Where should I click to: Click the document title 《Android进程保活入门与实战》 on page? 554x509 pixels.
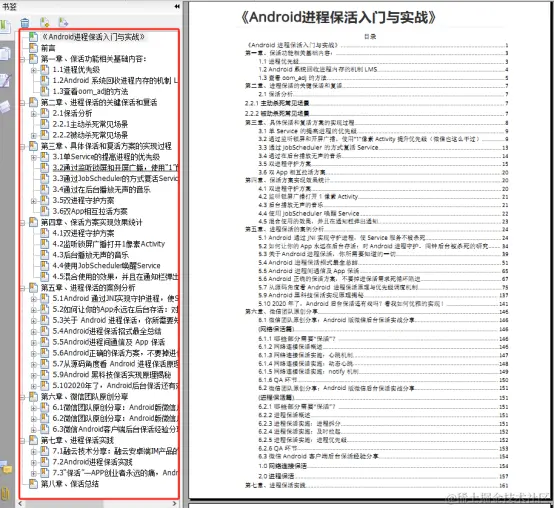click(x=338, y=17)
